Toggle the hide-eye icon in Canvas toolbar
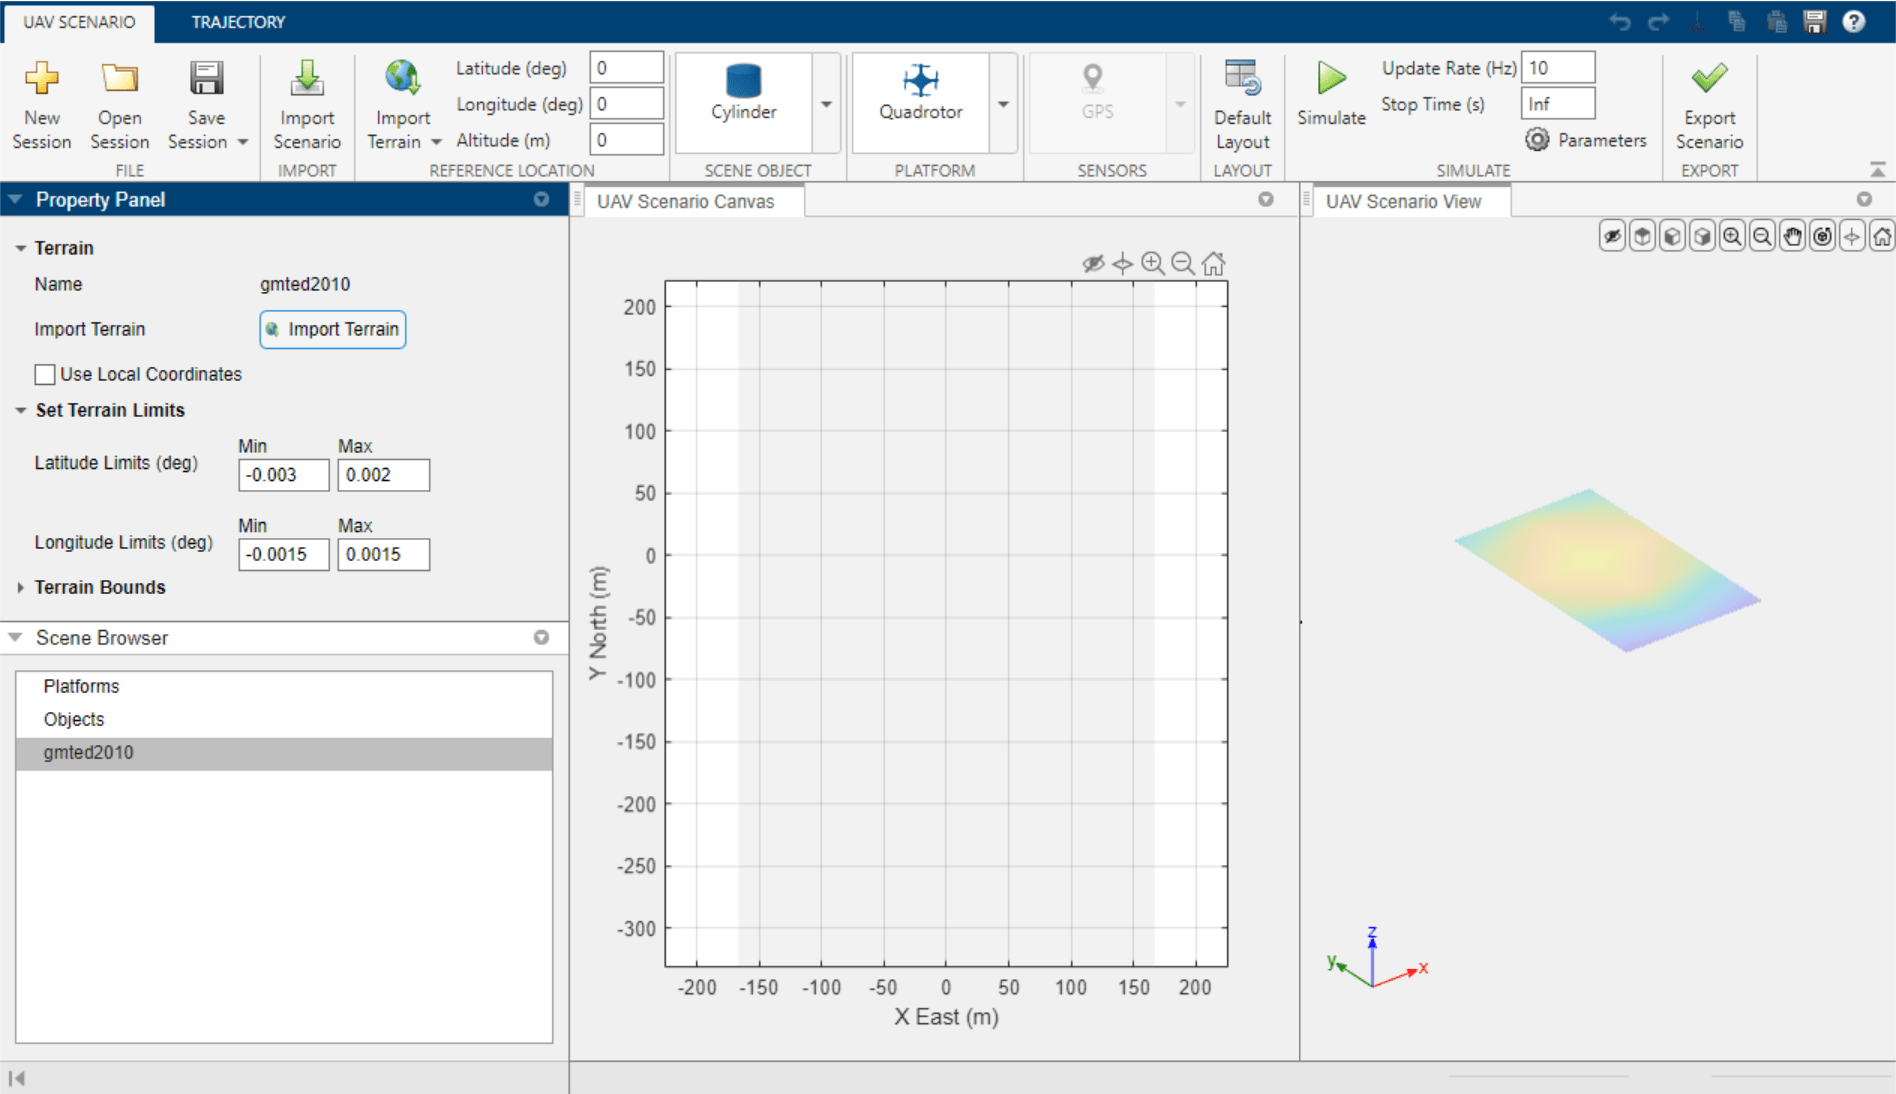Viewport: 1896px width, 1094px height. [1093, 263]
